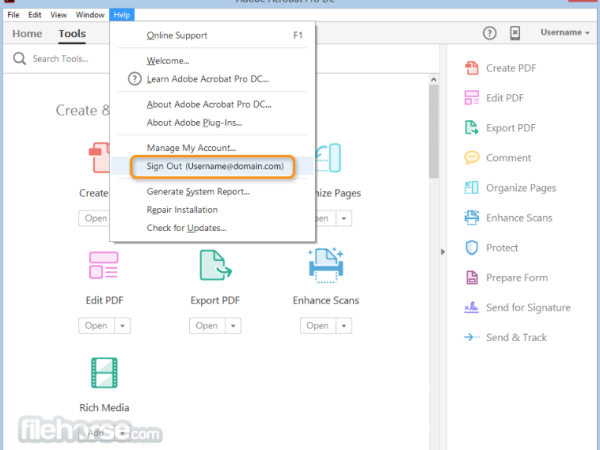This screenshot has height=450, width=600.
Task: Close the Help menu by clicking Help
Action: click(x=122, y=15)
